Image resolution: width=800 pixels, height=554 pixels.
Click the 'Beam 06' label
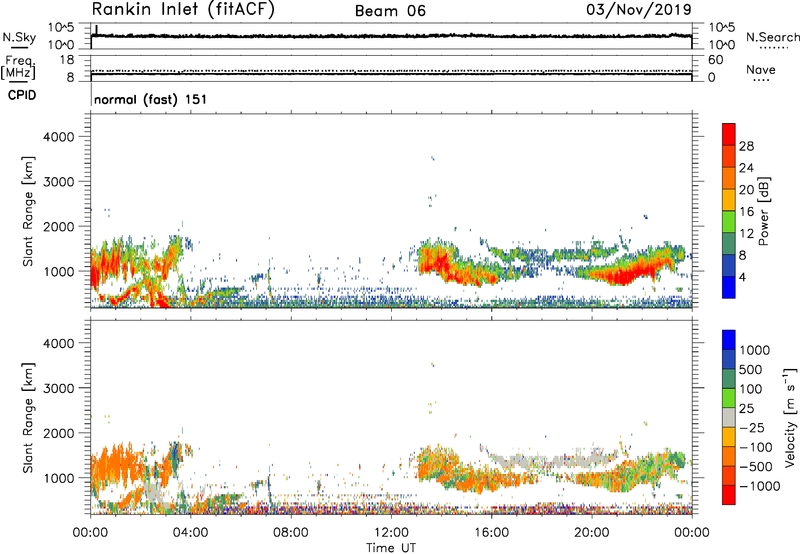click(x=390, y=11)
